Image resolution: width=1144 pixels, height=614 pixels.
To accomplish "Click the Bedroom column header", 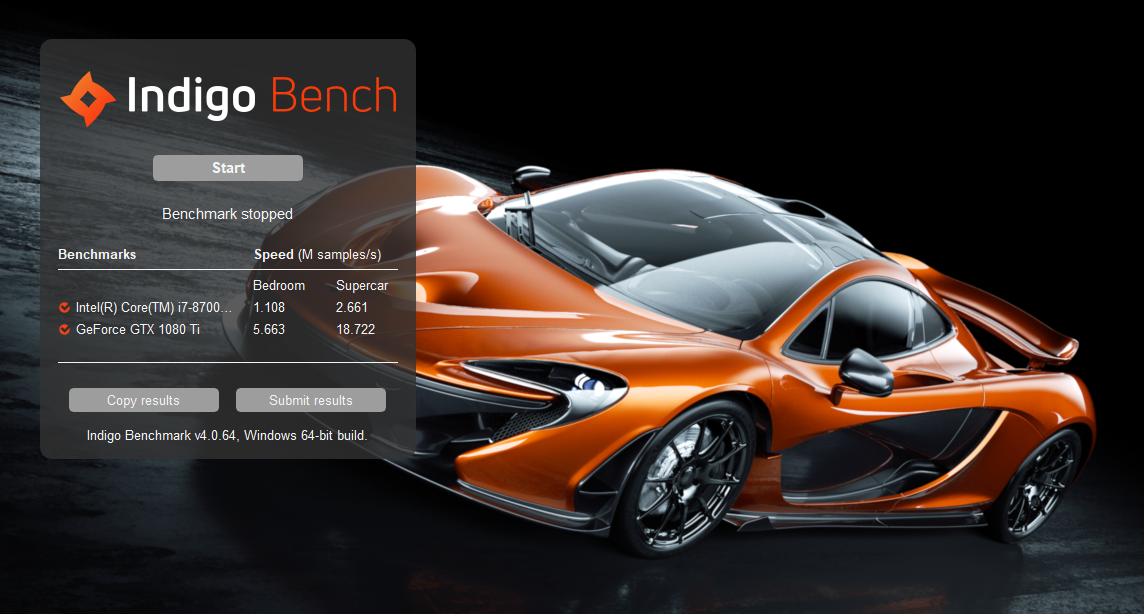I will (279, 285).
